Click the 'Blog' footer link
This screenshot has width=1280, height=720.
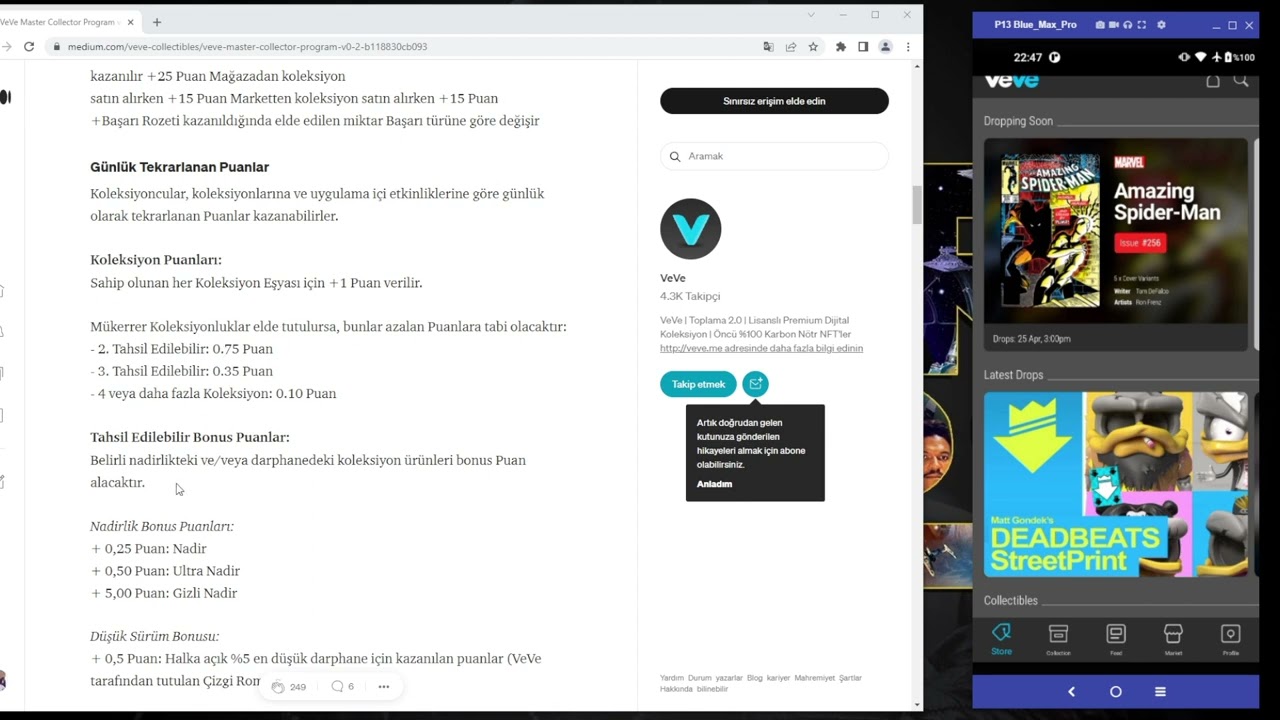click(754, 678)
